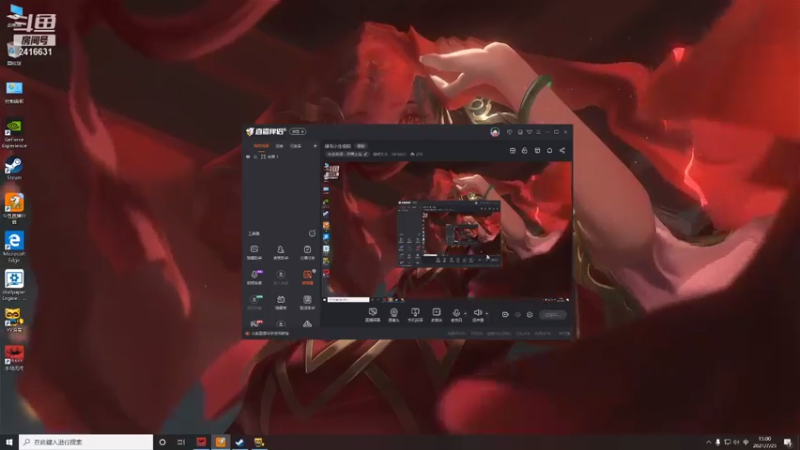Open the taskbar clock and date
This screenshot has width=800, height=450.
(764, 442)
